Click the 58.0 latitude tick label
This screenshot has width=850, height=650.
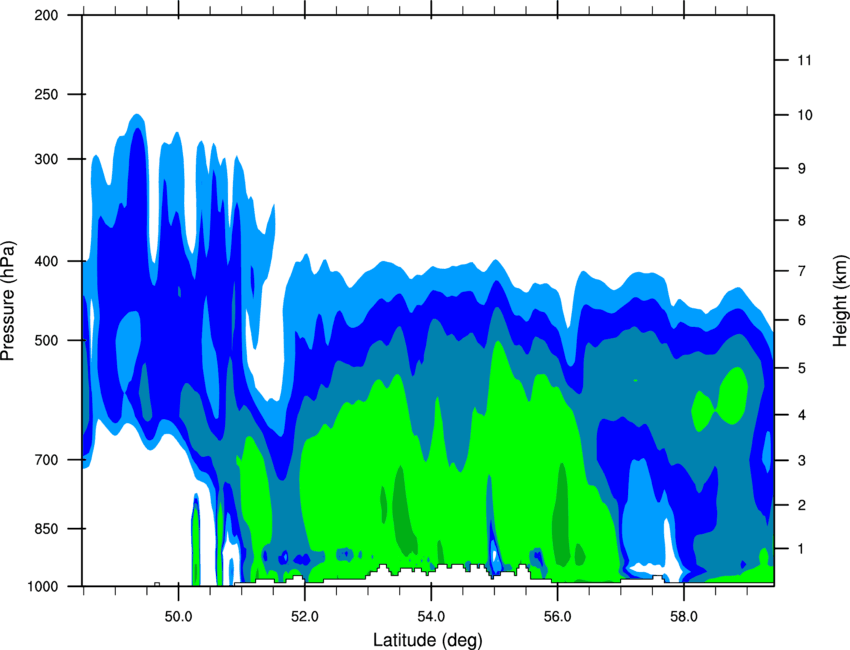click(684, 617)
